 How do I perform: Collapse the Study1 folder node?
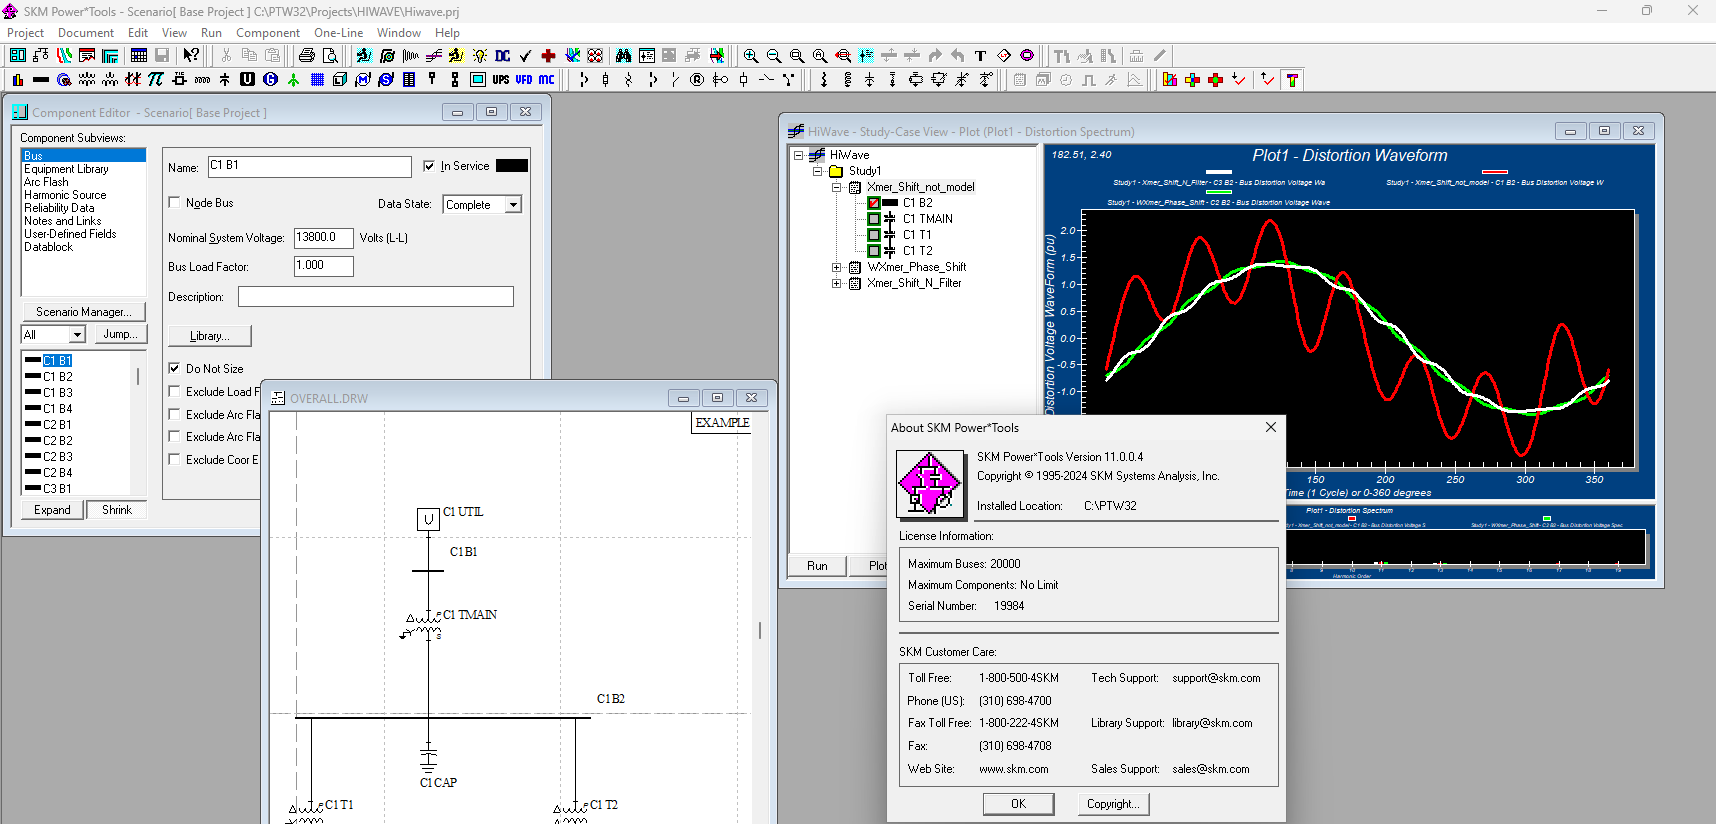click(817, 171)
